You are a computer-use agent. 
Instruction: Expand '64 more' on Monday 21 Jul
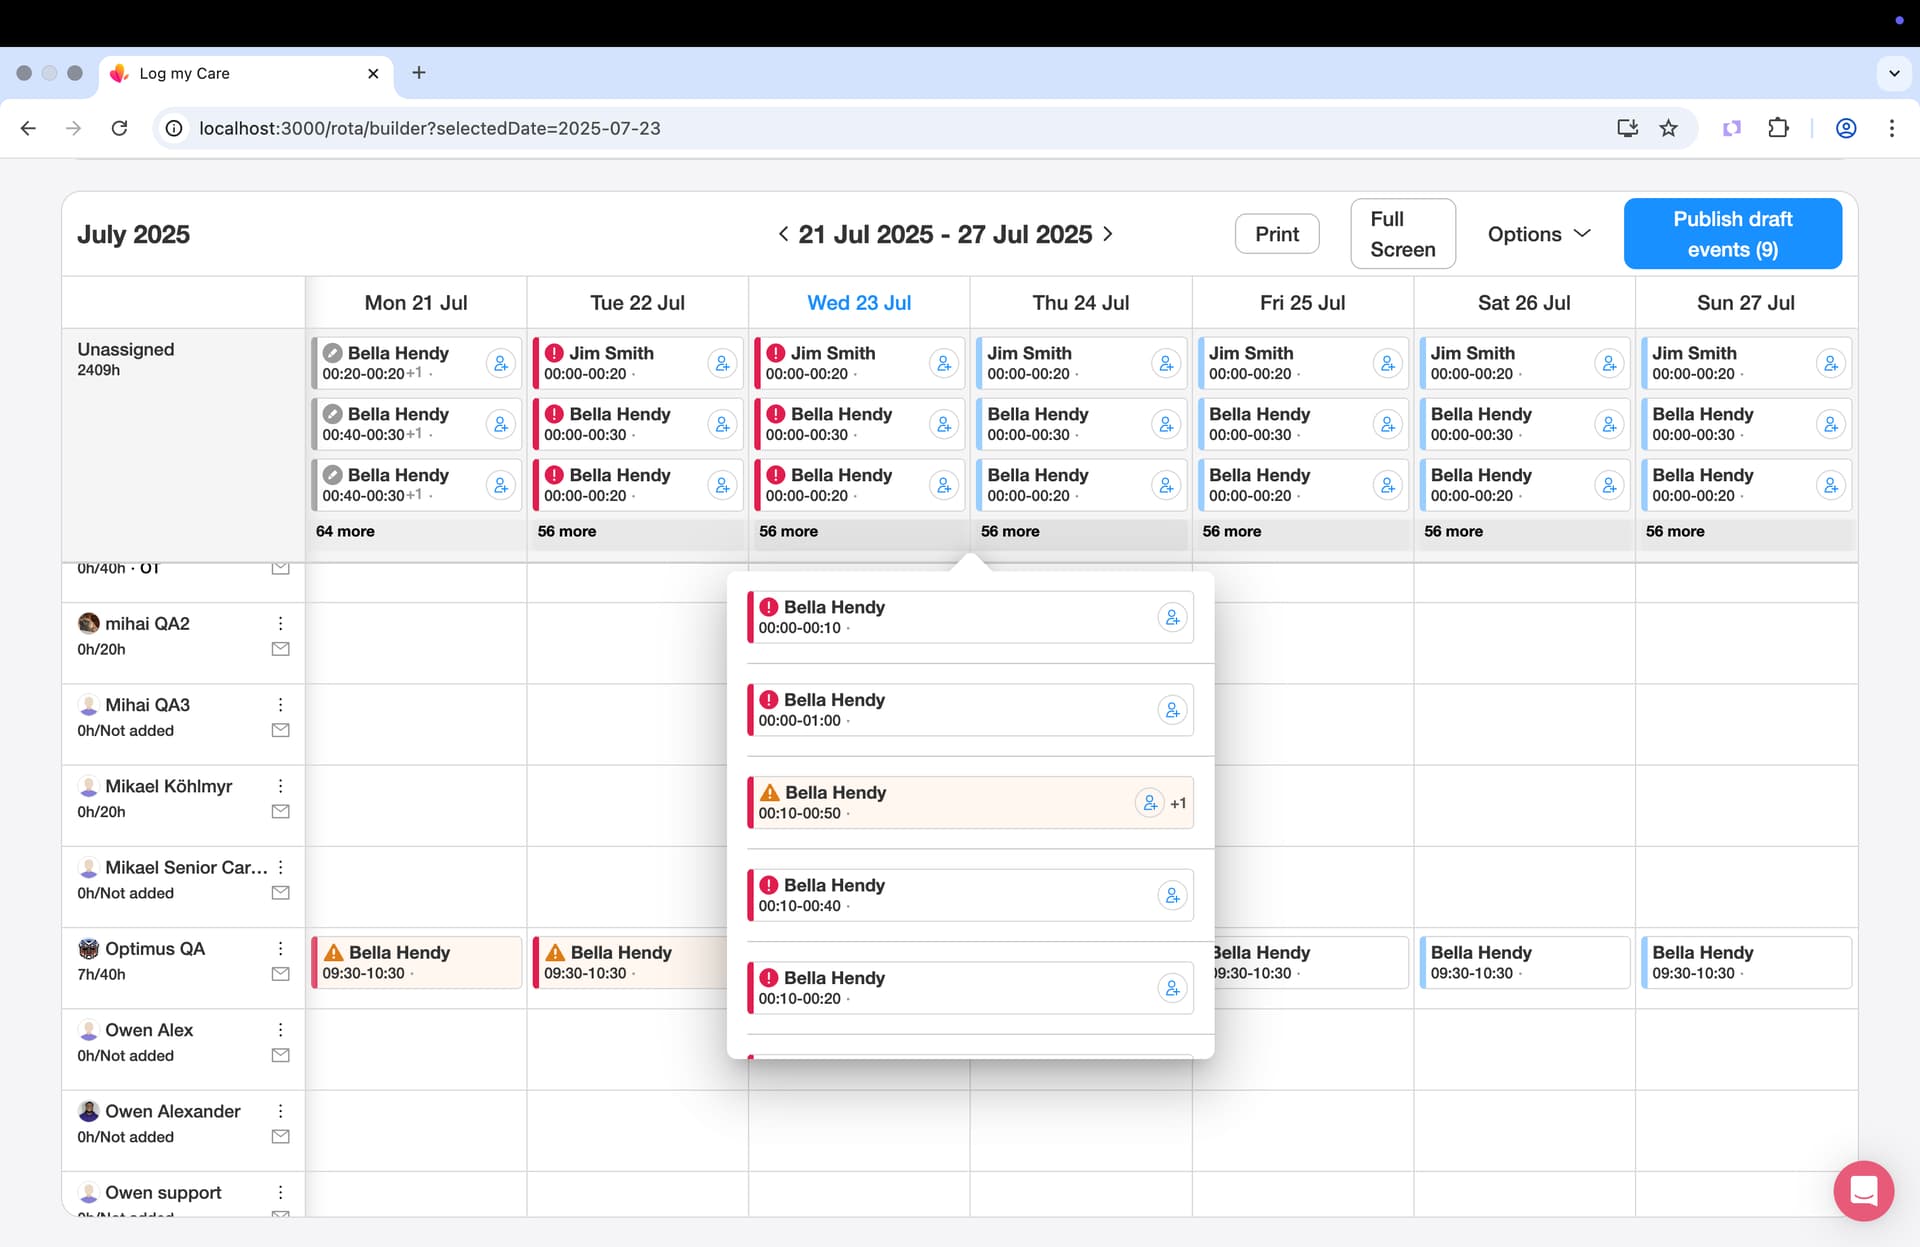point(346,532)
